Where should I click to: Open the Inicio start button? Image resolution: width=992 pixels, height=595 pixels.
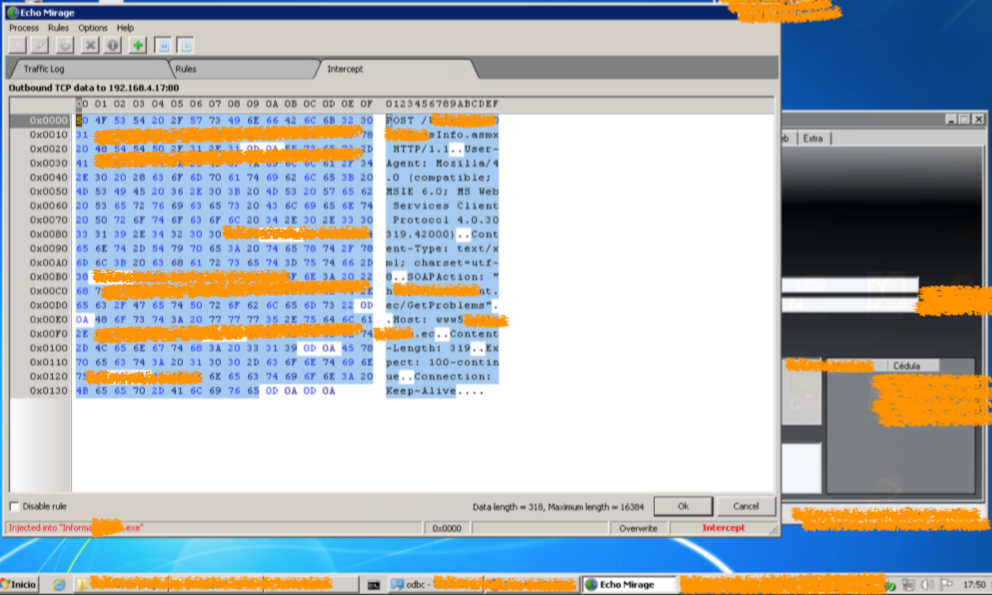click(20, 584)
